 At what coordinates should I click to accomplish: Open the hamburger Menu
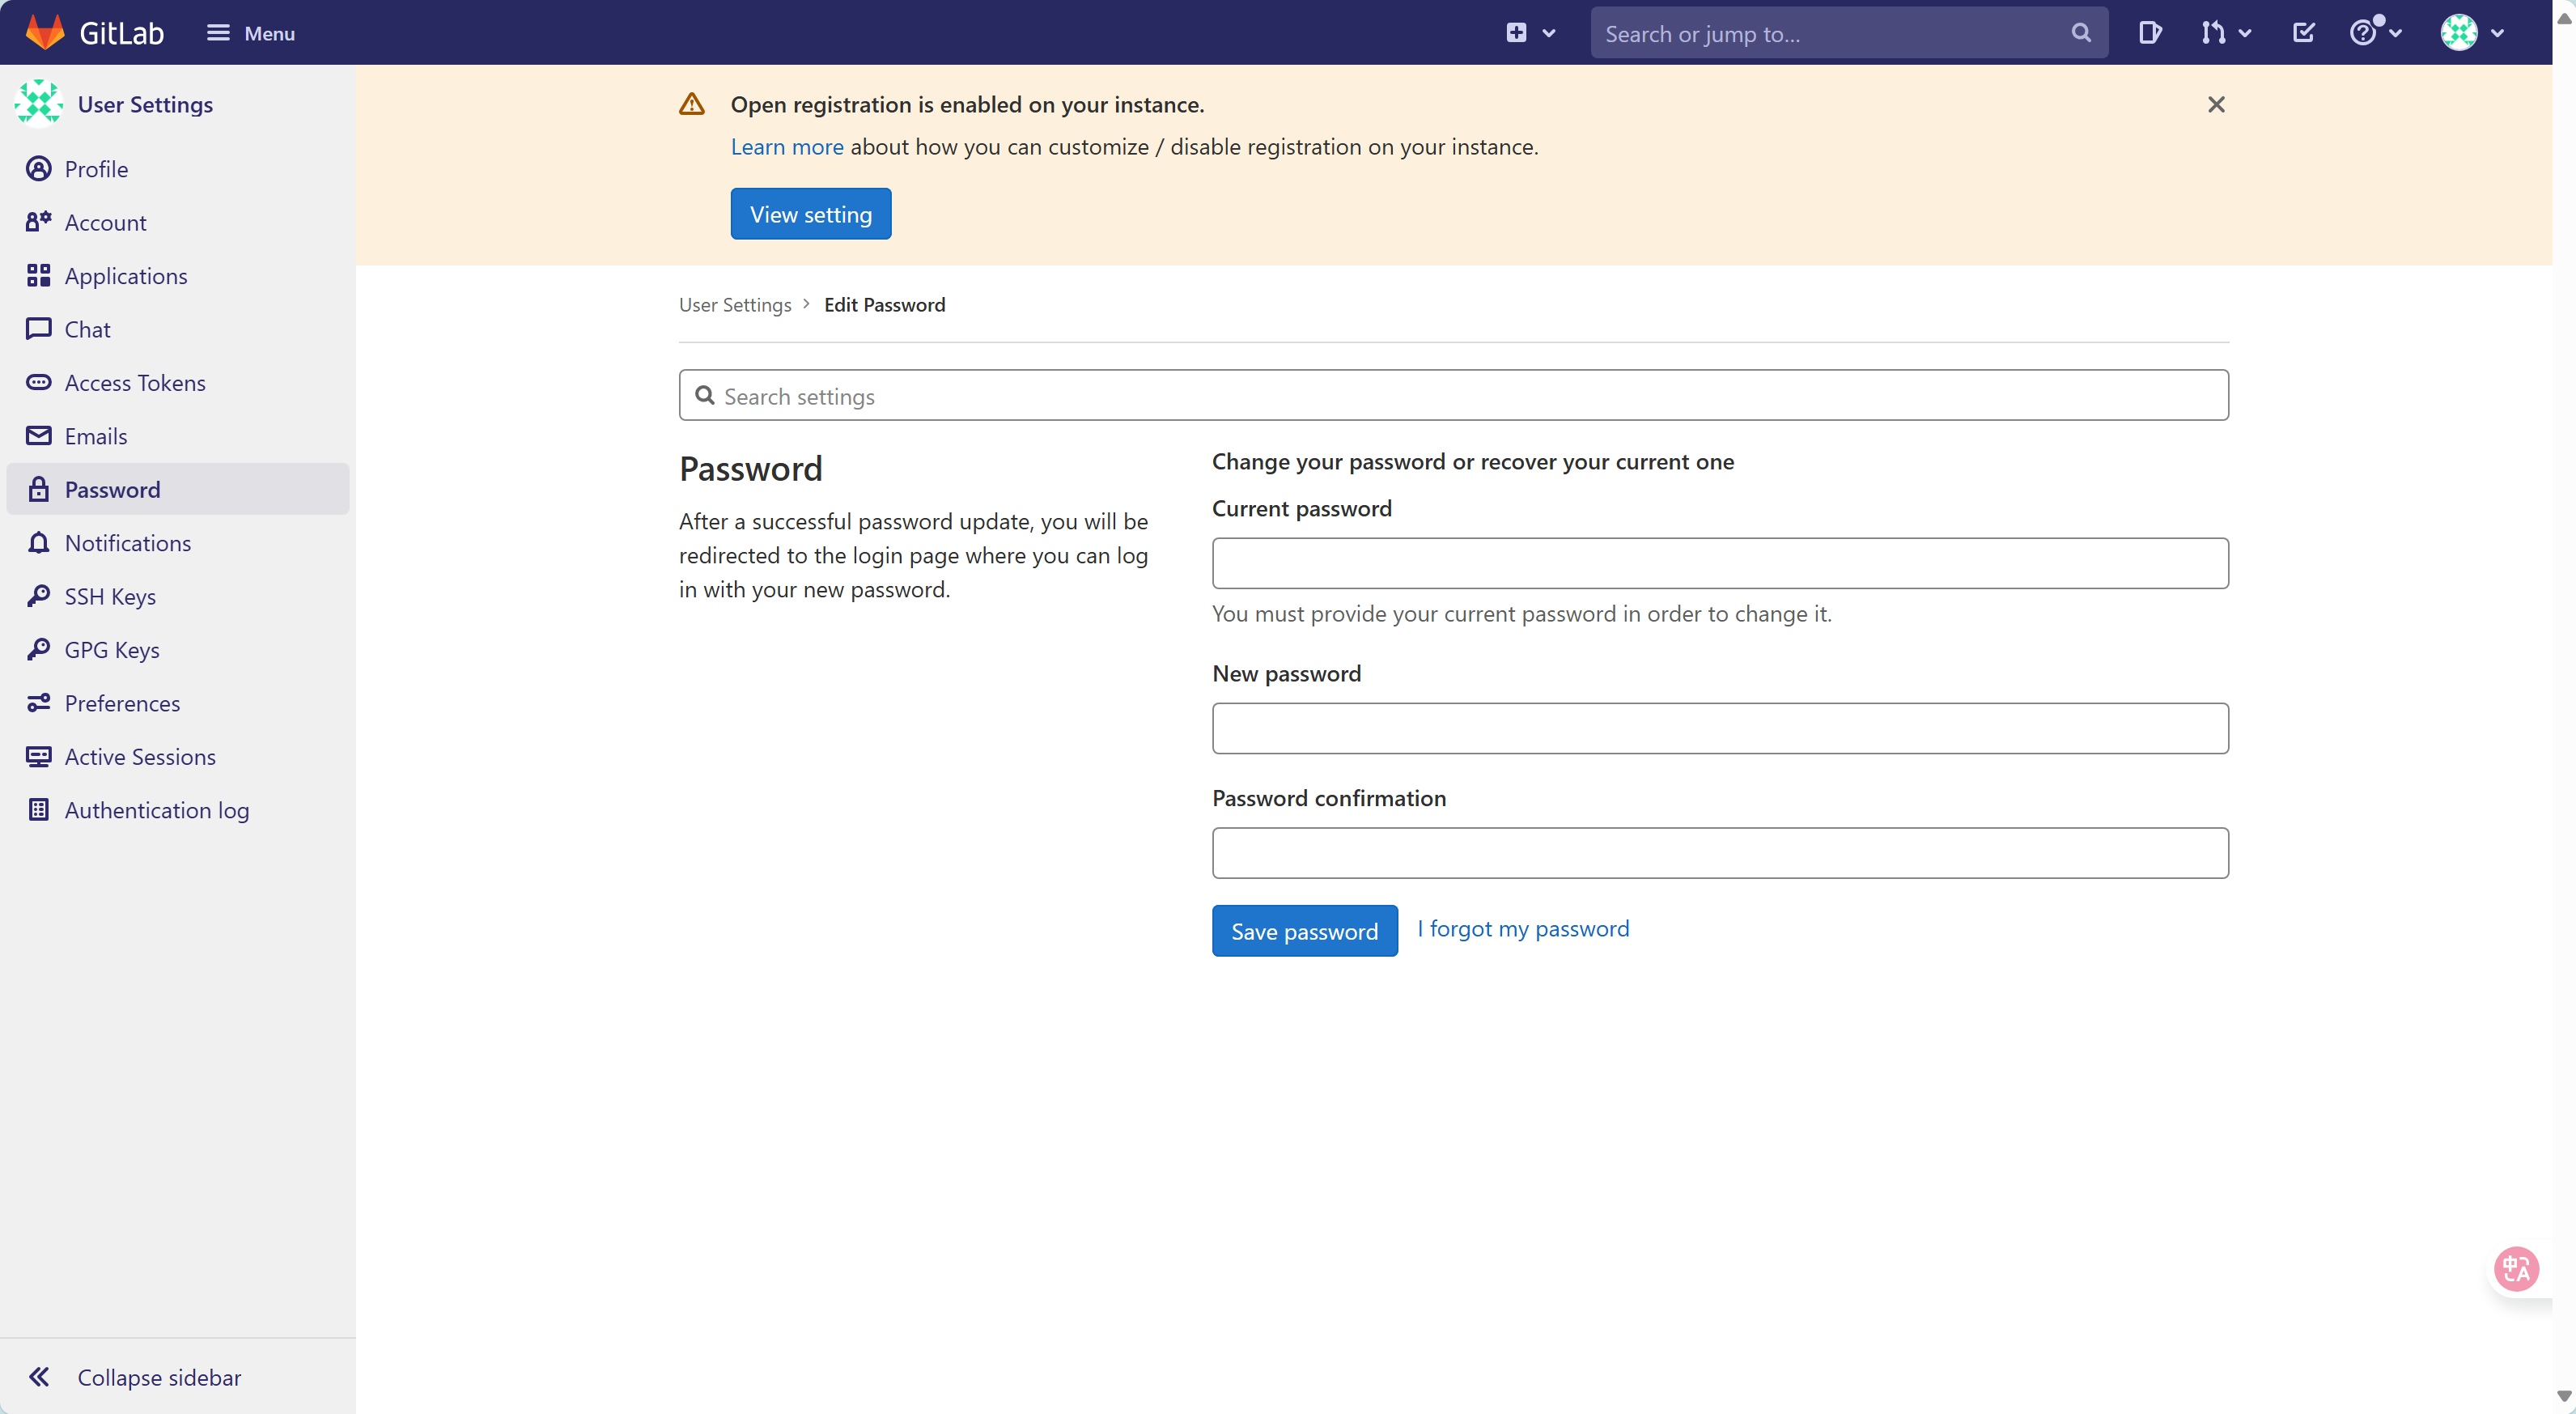tap(250, 33)
